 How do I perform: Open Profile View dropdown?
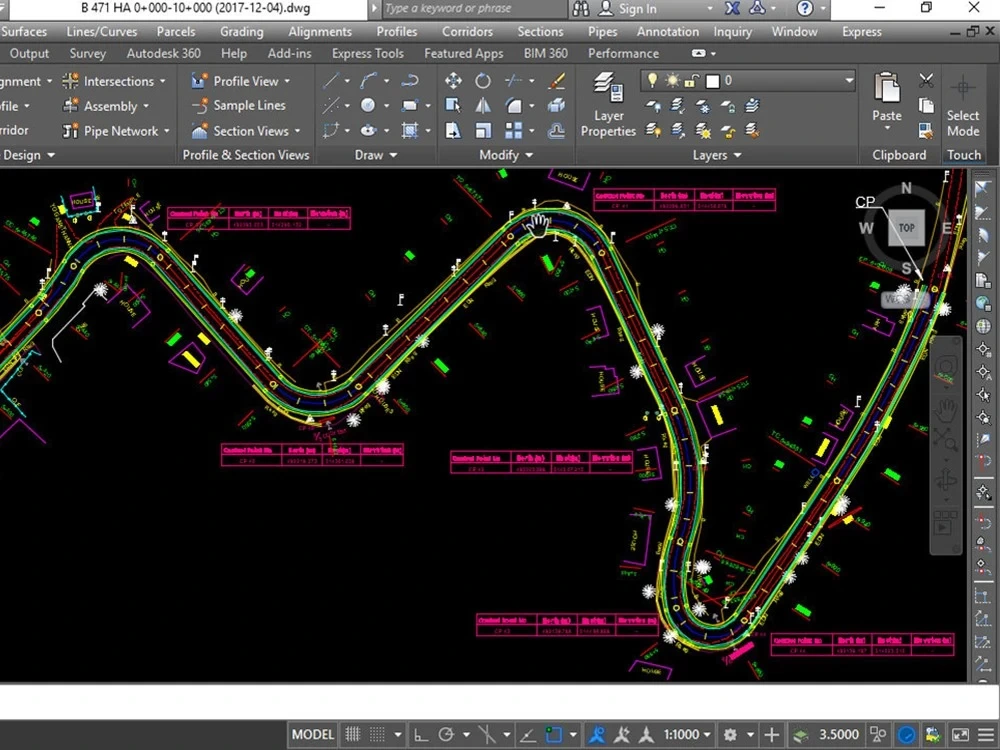(287, 81)
